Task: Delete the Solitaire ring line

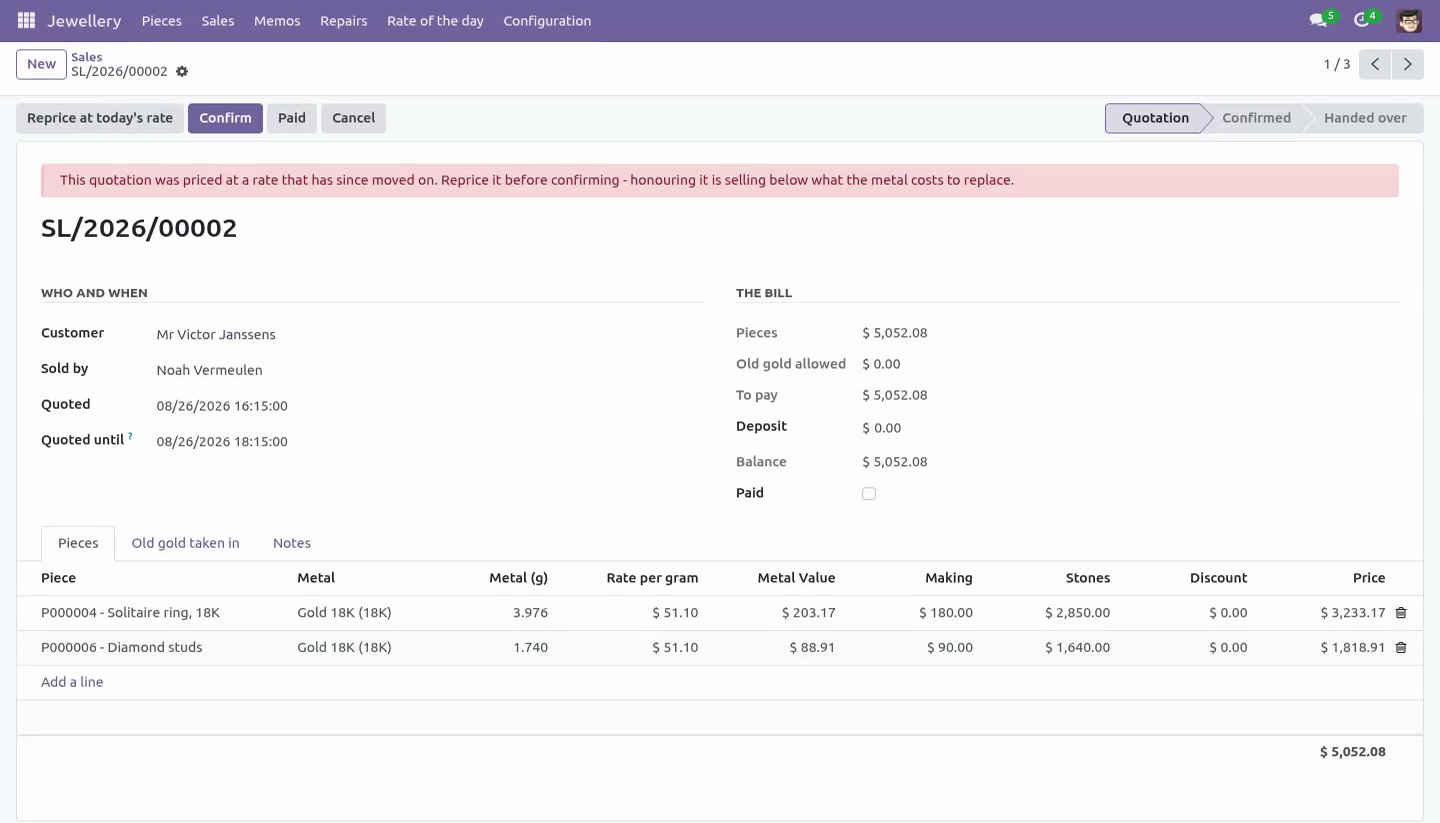Action: (x=1401, y=613)
